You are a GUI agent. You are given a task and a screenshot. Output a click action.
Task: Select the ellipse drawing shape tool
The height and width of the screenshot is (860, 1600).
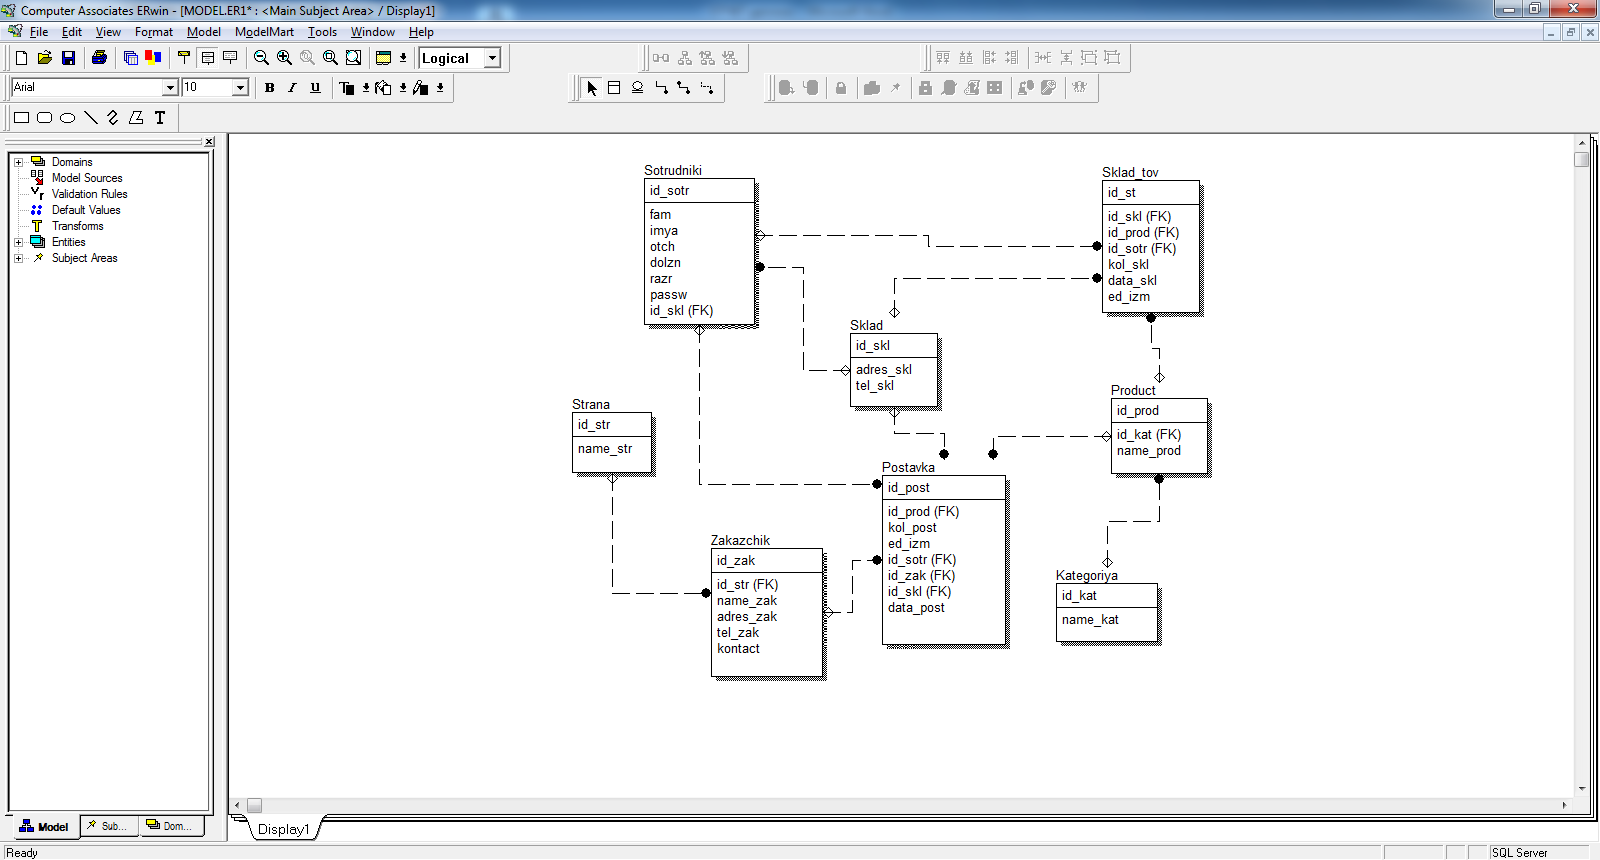(x=67, y=118)
